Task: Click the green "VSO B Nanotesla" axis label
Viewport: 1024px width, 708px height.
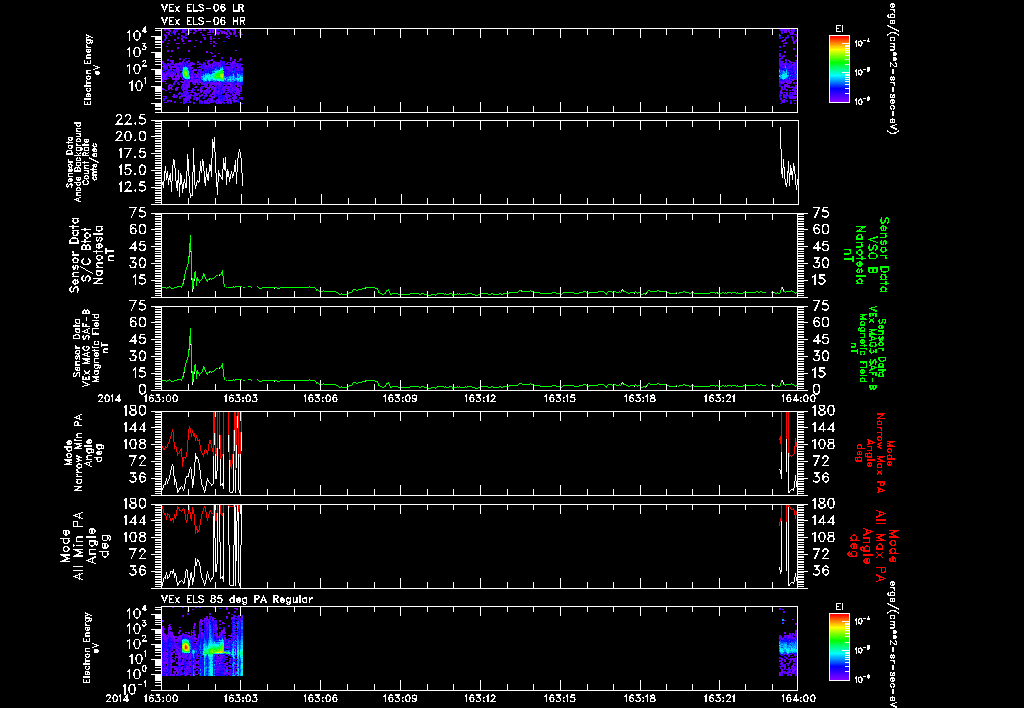Action: 867,255
